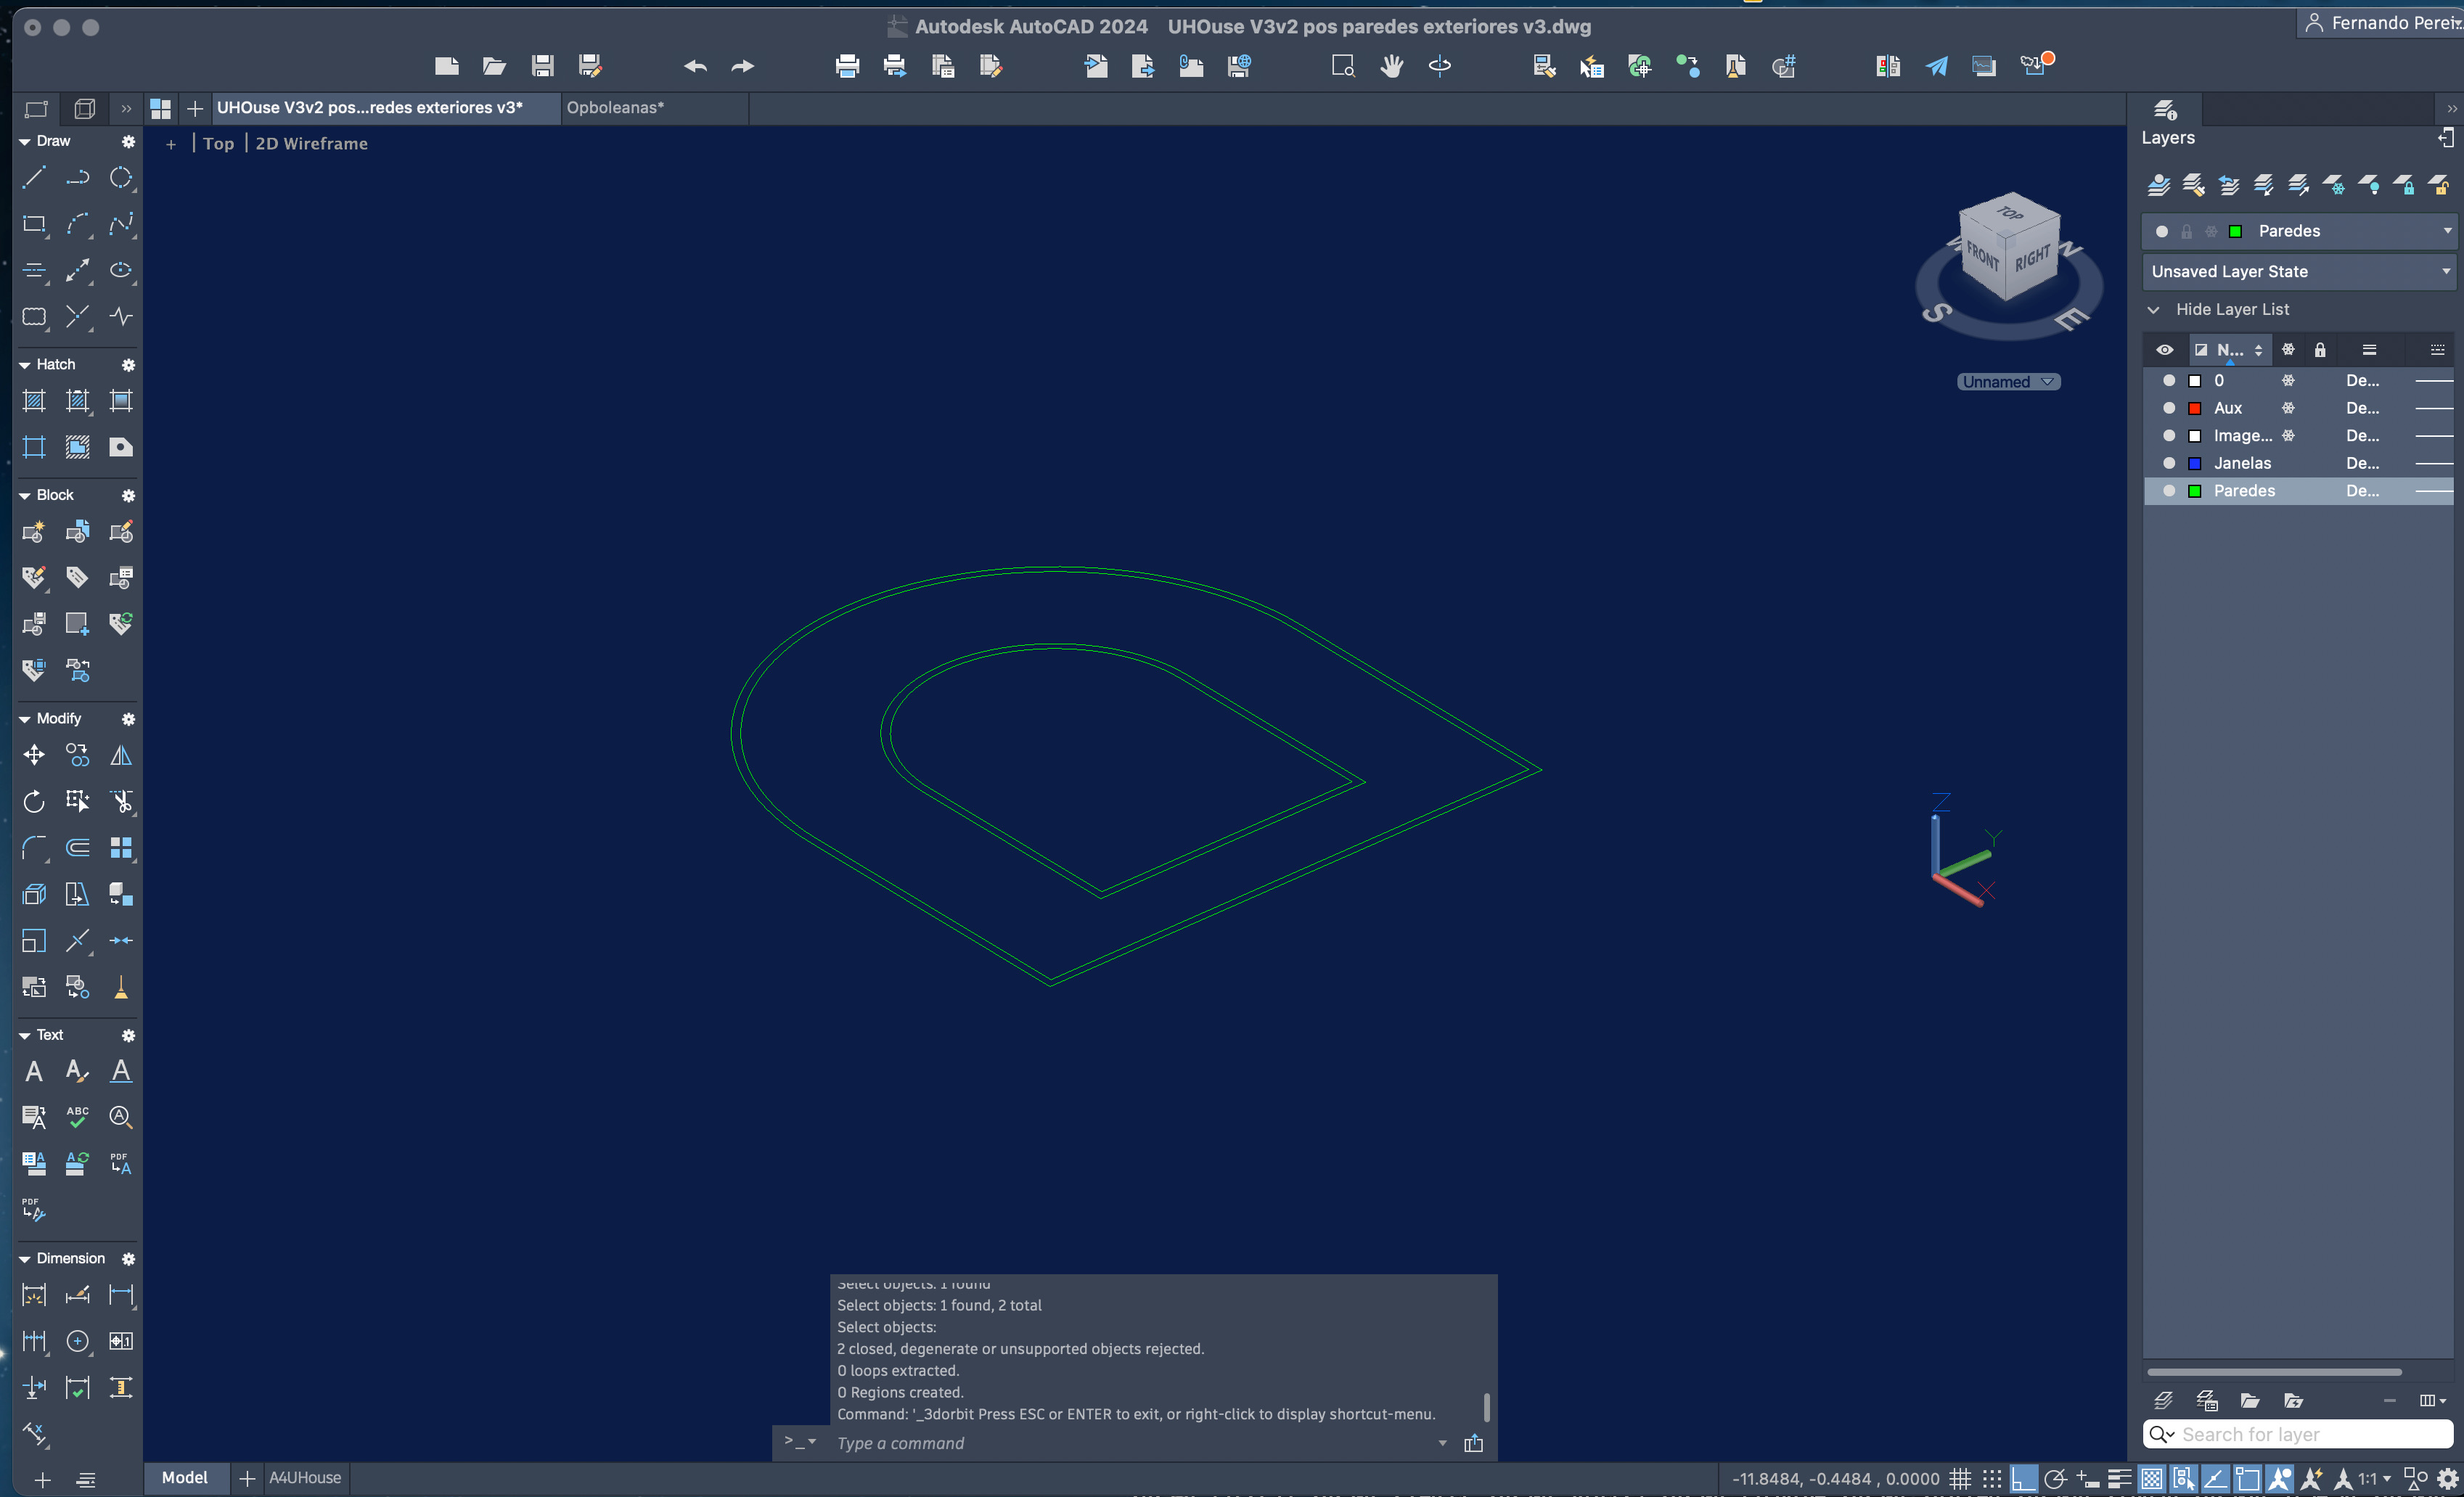
Task: Toggle visibility of Paredes layer in list
Action: pyautogui.click(x=2169, y=491)
